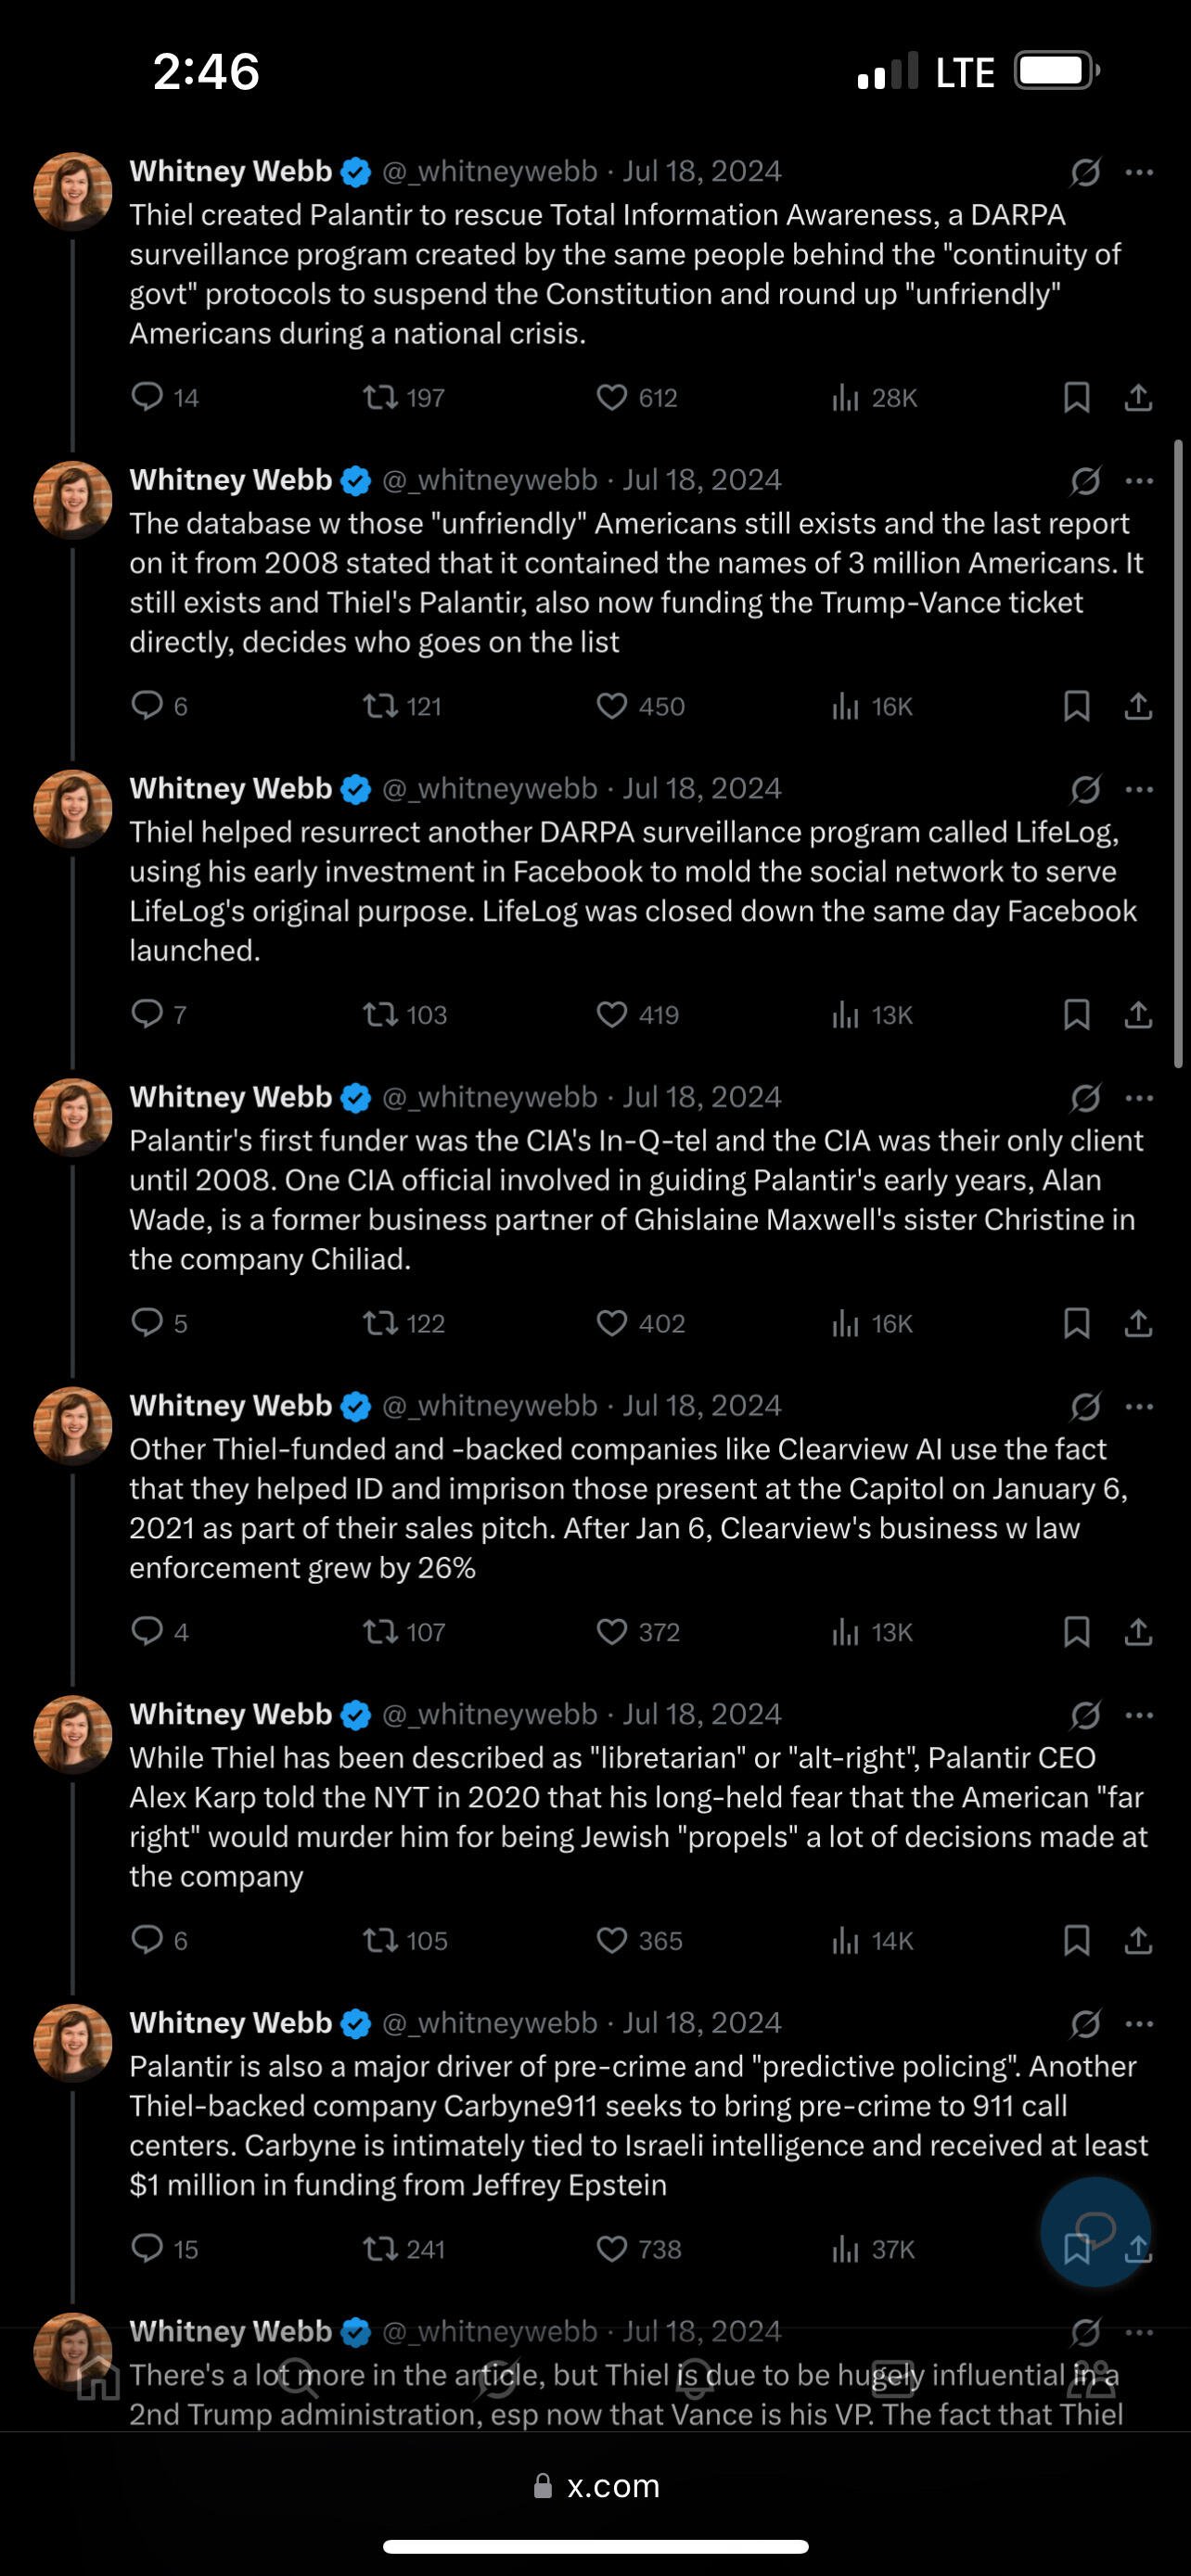
Task: View analytics of the 37K views tweet
Action: click(x=873, y=2249)
